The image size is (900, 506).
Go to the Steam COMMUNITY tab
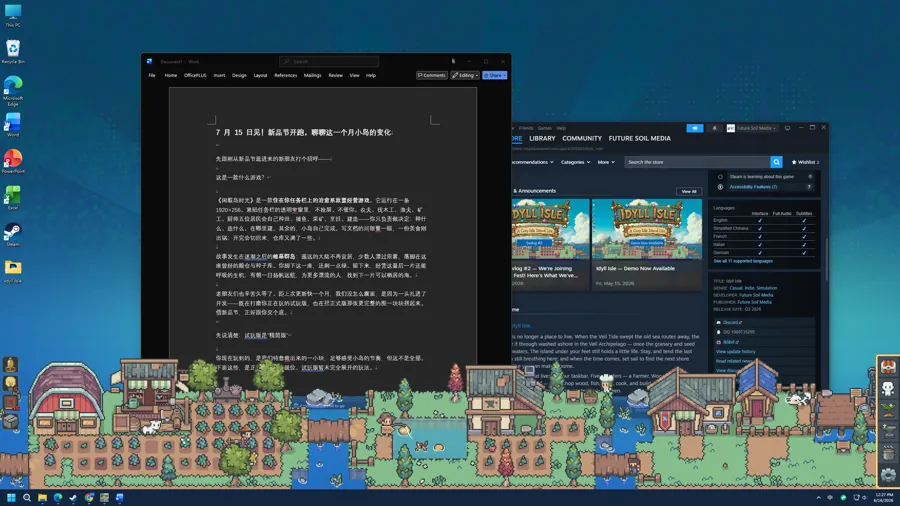582,138
